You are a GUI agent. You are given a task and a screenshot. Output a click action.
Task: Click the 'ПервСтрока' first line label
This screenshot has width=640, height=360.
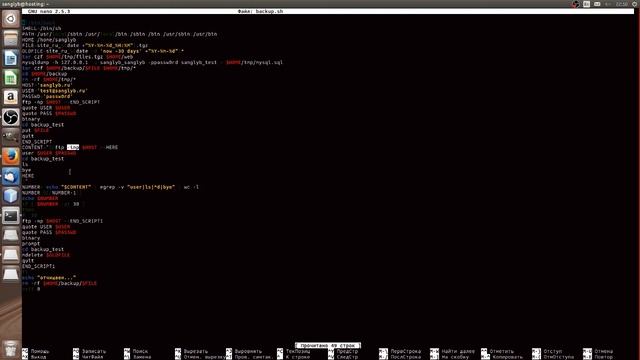point(406,351)
